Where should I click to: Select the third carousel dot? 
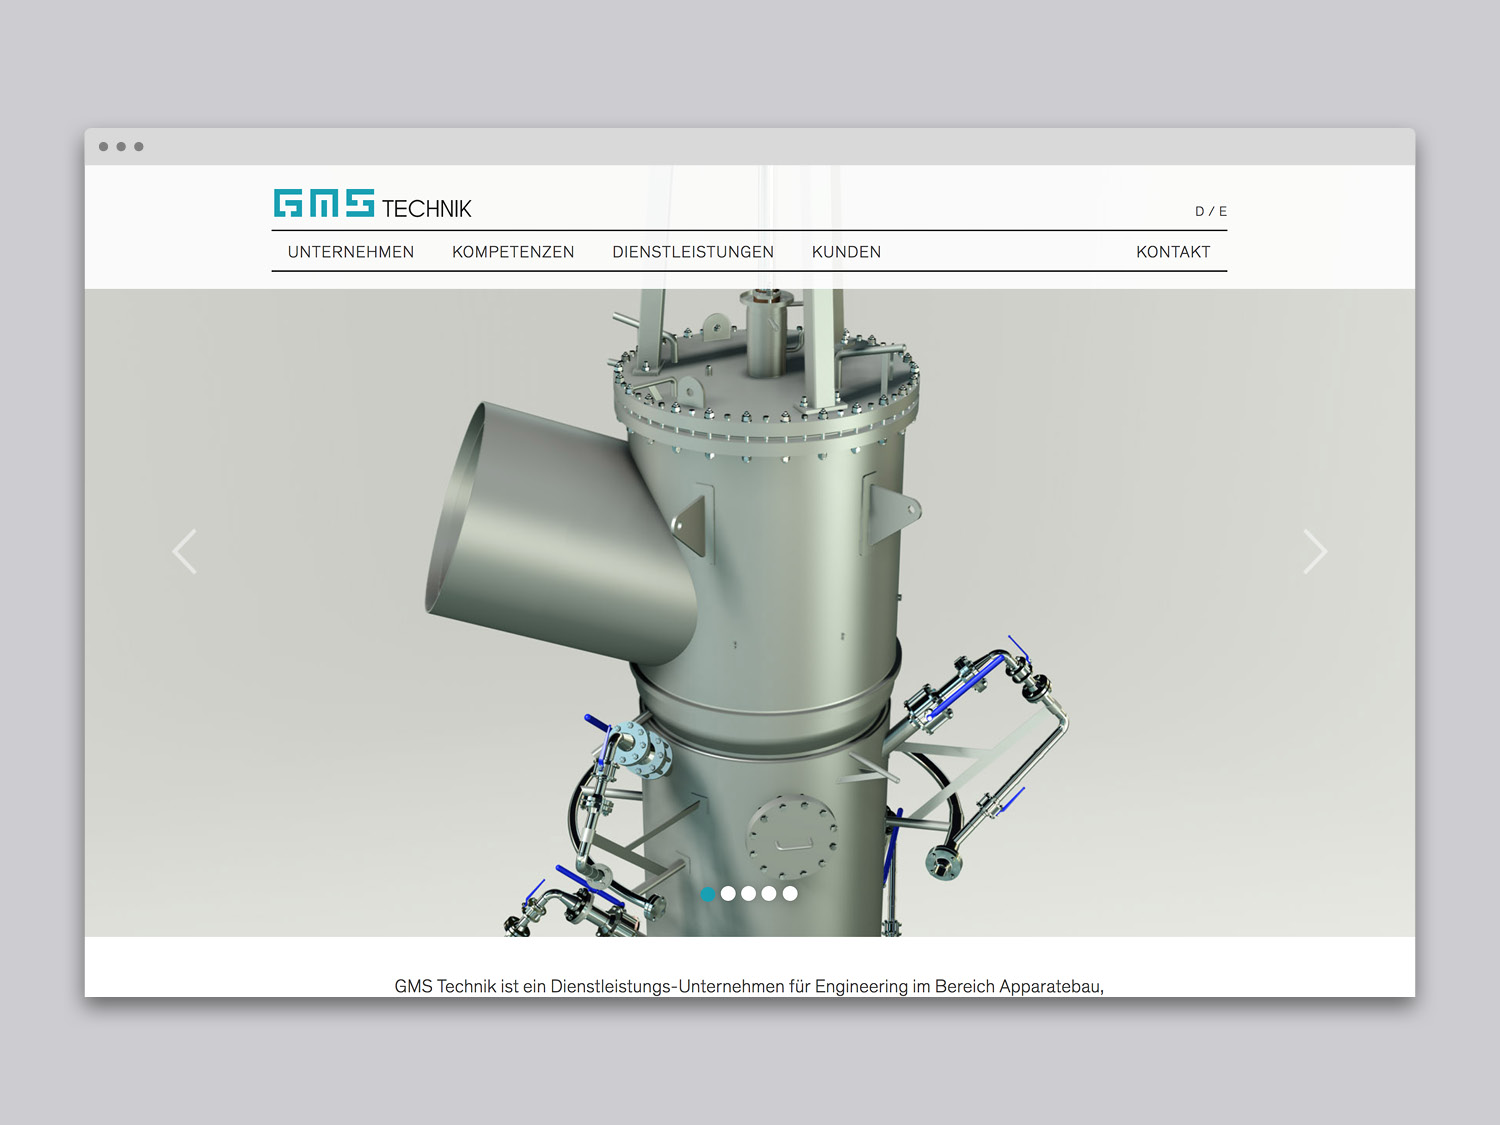(749, 894)
